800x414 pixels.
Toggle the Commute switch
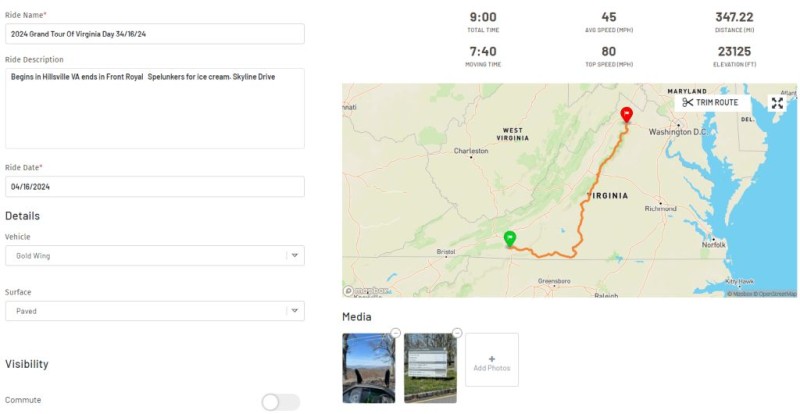pos(280,402)
